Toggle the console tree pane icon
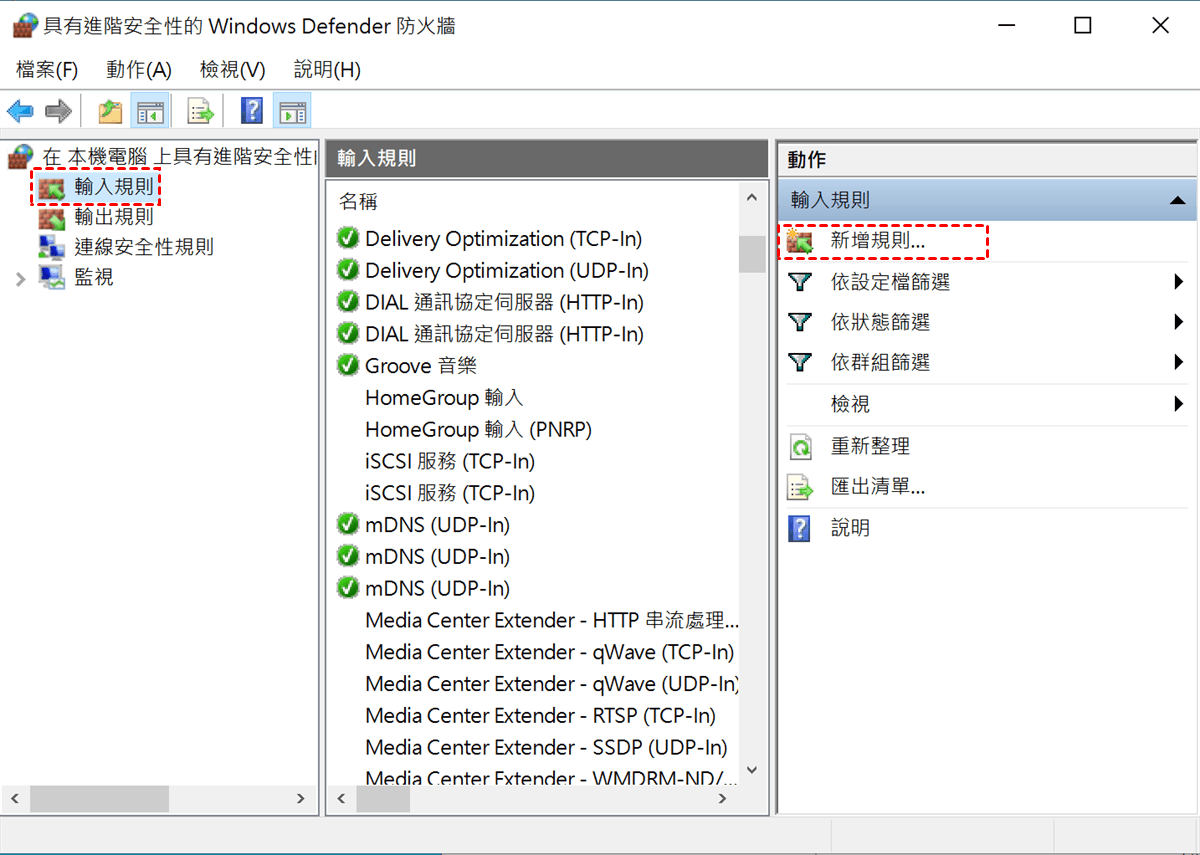This screenshot has height=855, width=1200. click(150, 111)
